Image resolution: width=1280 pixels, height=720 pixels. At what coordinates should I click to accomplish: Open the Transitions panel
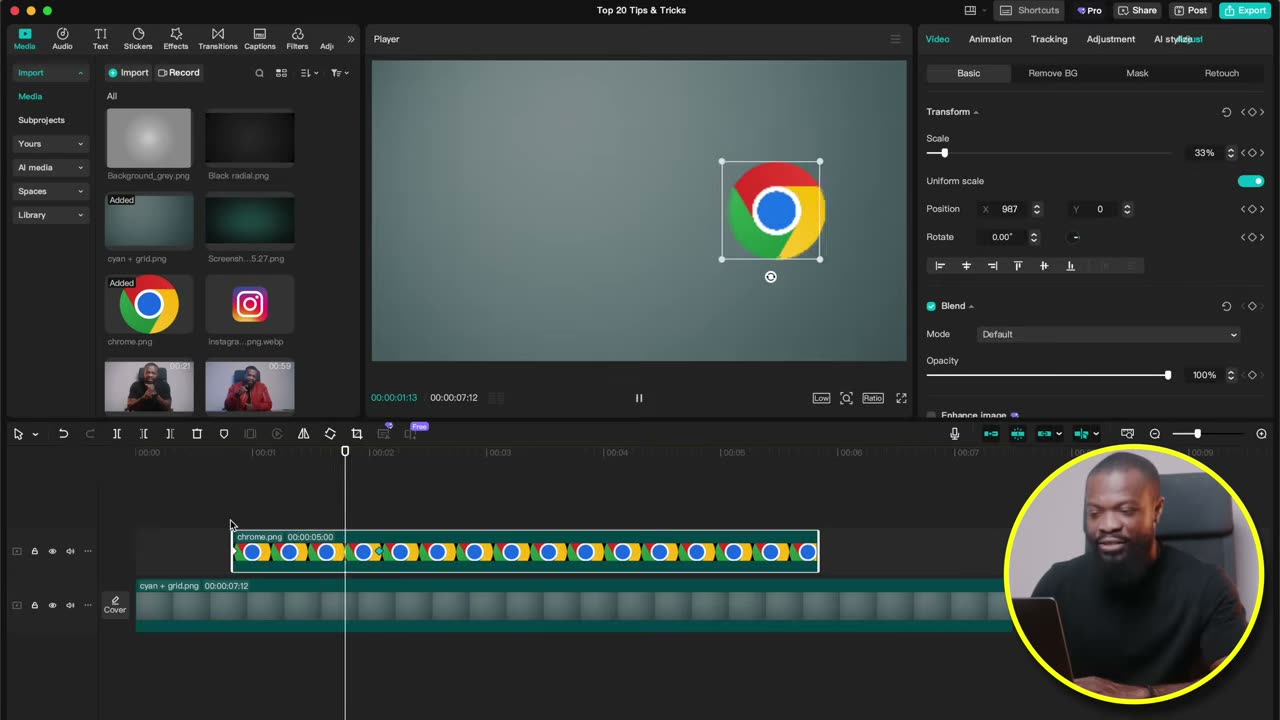tap(218, 39)
